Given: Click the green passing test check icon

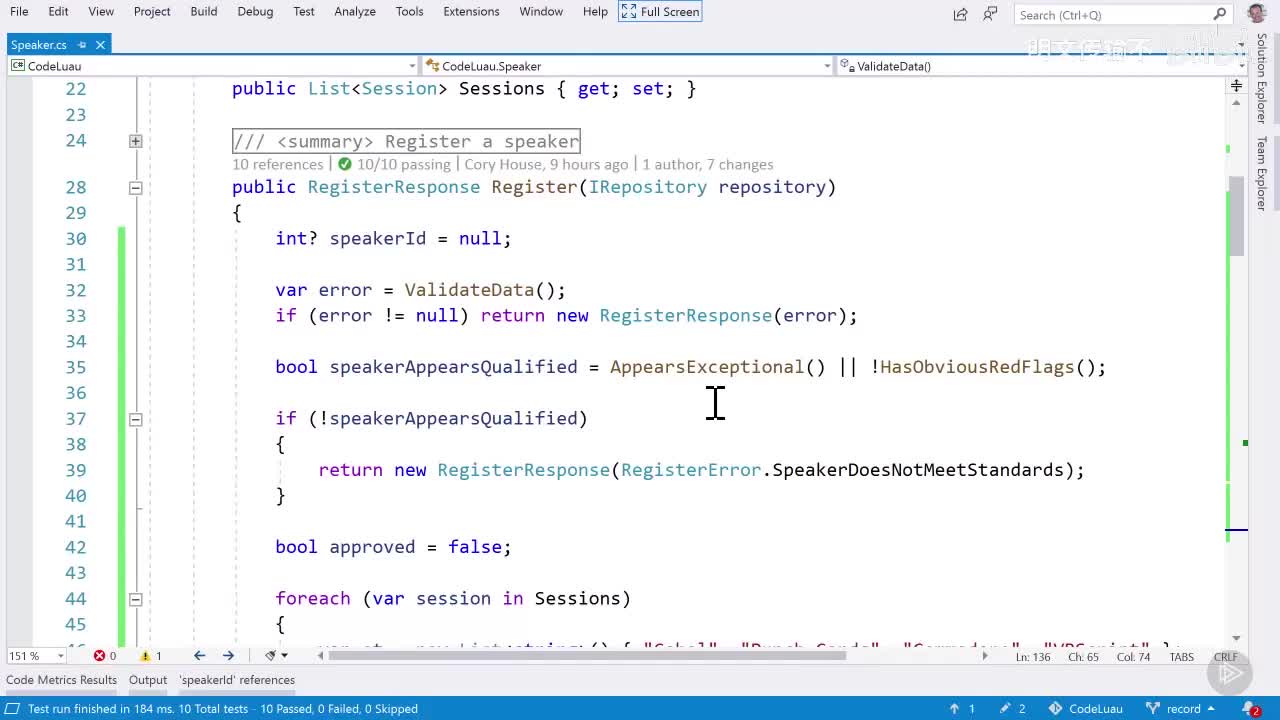Looking at the screenshot, I should click(x=345, y=164).
